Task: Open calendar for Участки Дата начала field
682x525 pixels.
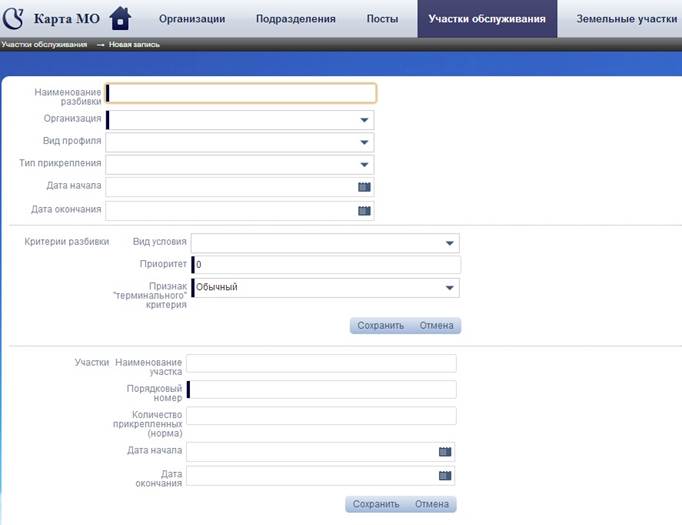Action: coord(445,452)
